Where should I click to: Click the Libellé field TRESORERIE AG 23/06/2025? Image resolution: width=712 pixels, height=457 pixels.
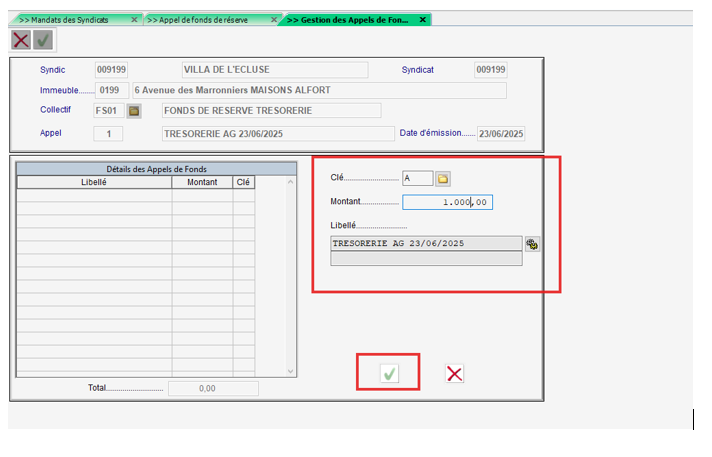click(425, 243)
